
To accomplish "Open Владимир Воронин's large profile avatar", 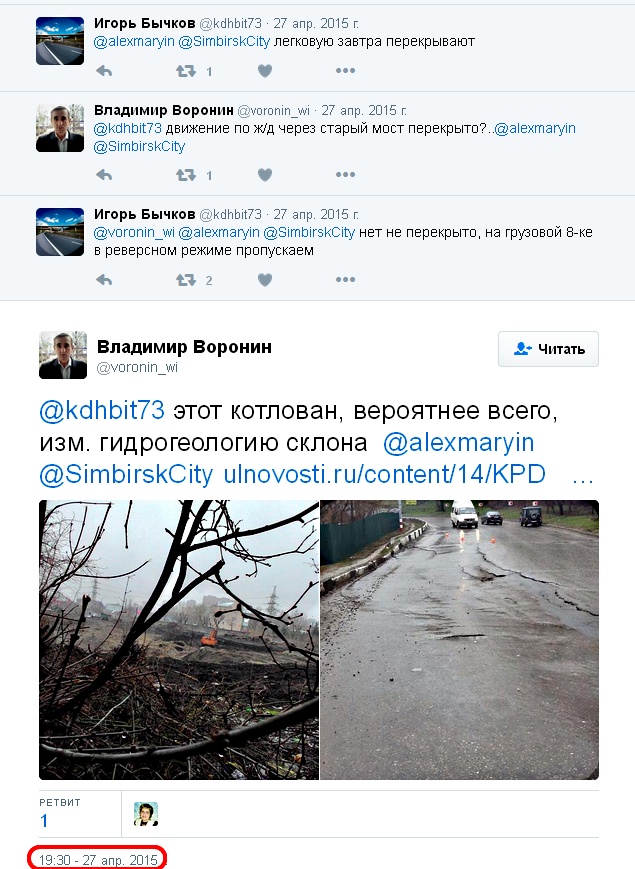I will [x=63, y=355].
